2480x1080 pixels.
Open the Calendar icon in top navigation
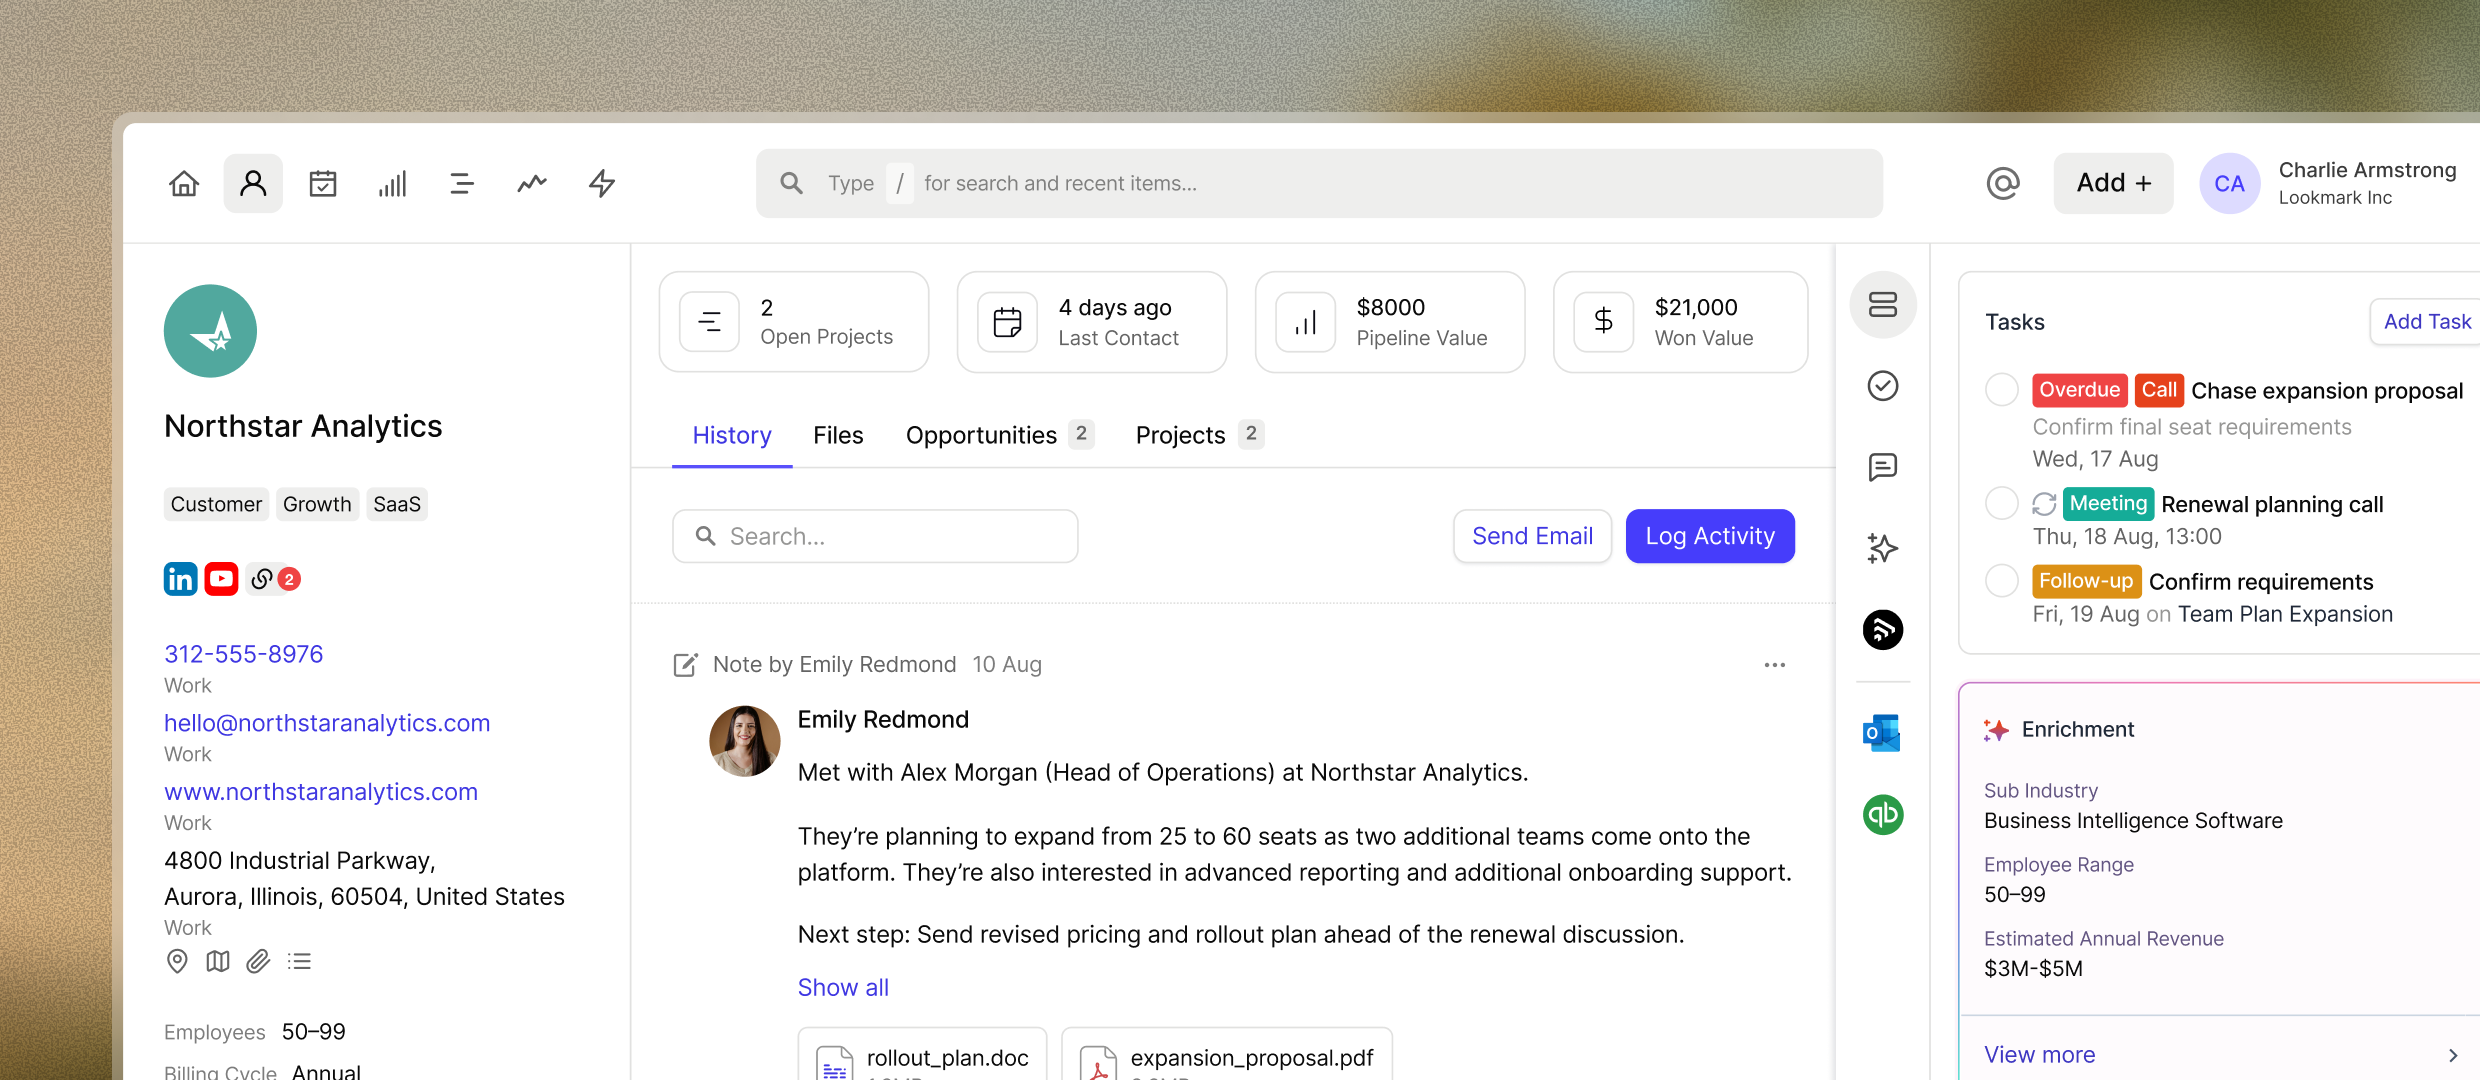[323, 183]
